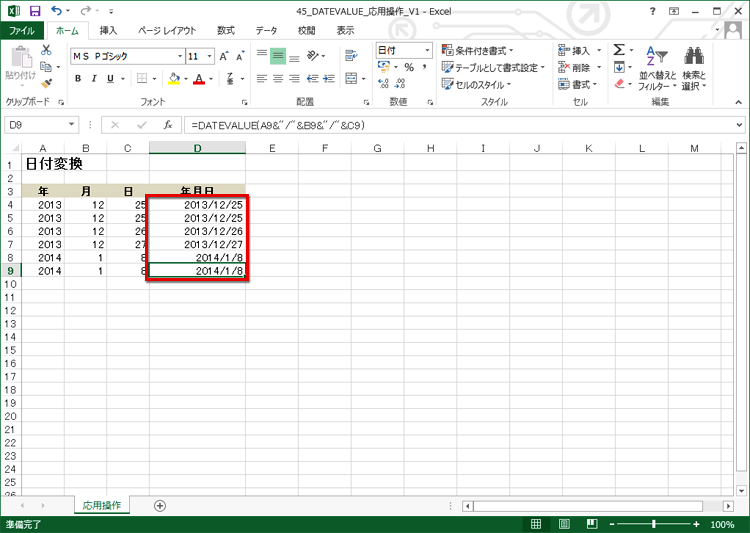Open セルのスタイル cell styles menu
The image size is (750, 533).
pos(476,85)
